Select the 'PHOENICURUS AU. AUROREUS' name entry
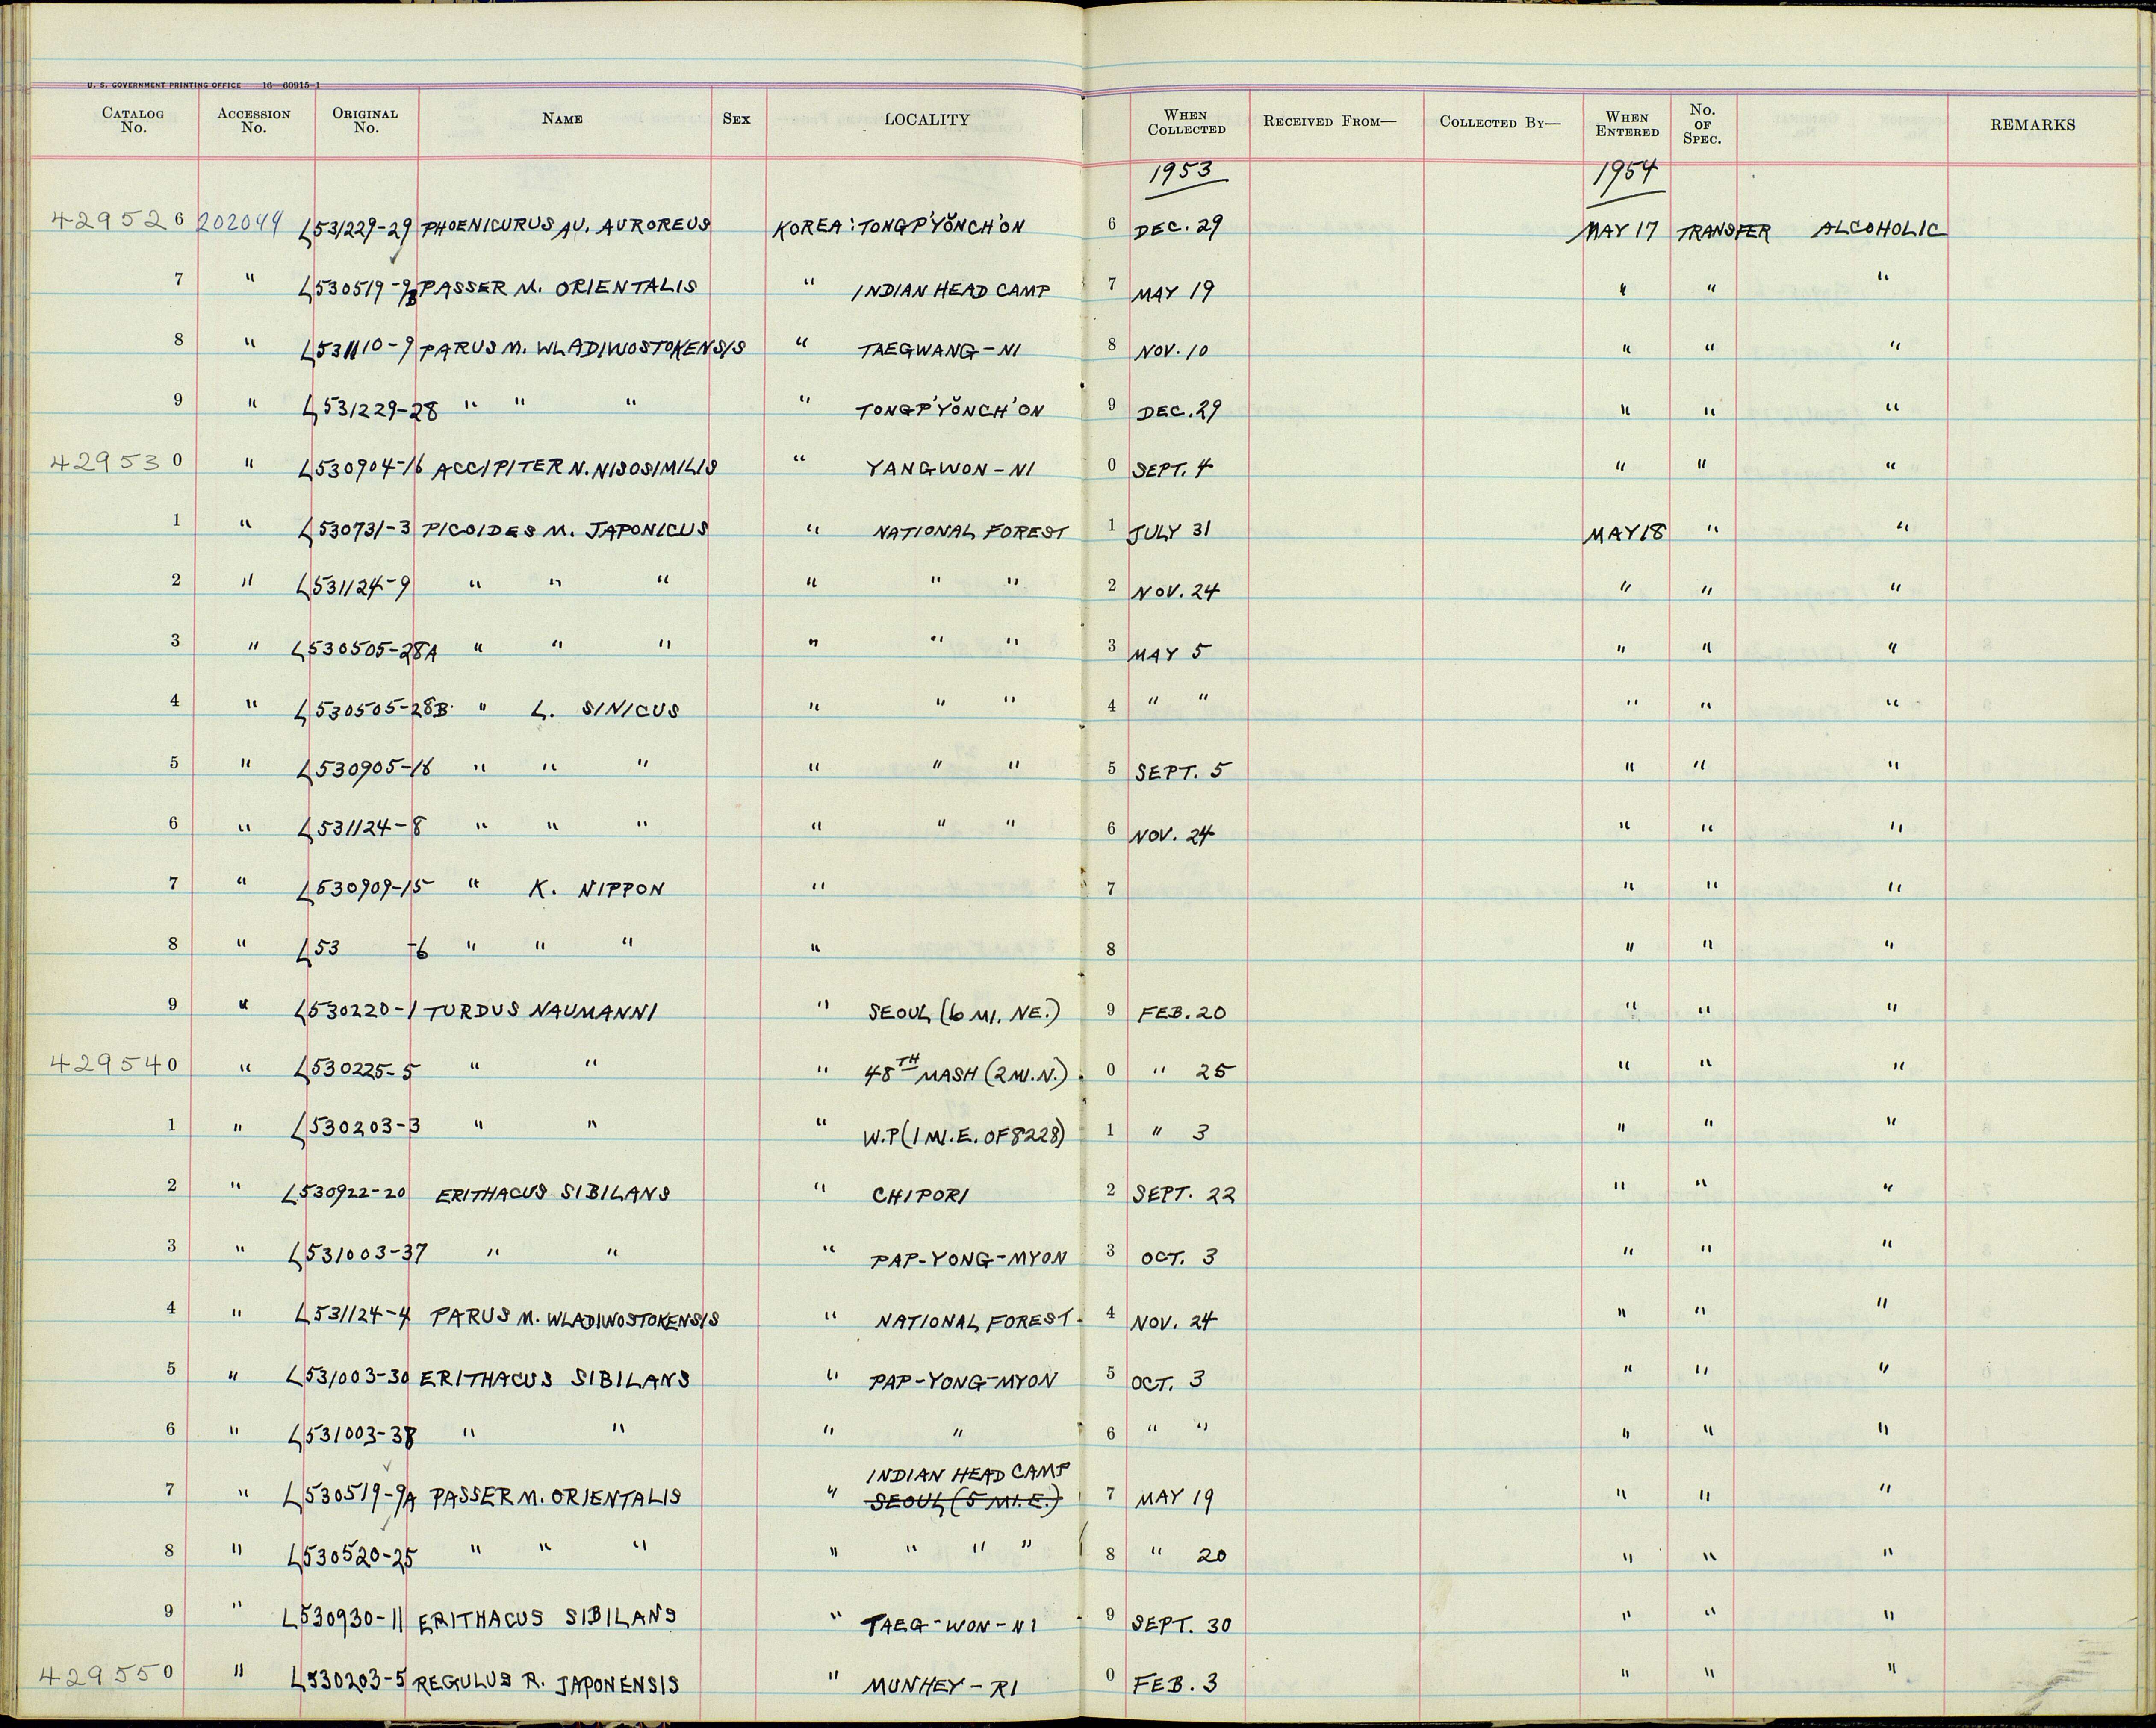 point(567,227)
